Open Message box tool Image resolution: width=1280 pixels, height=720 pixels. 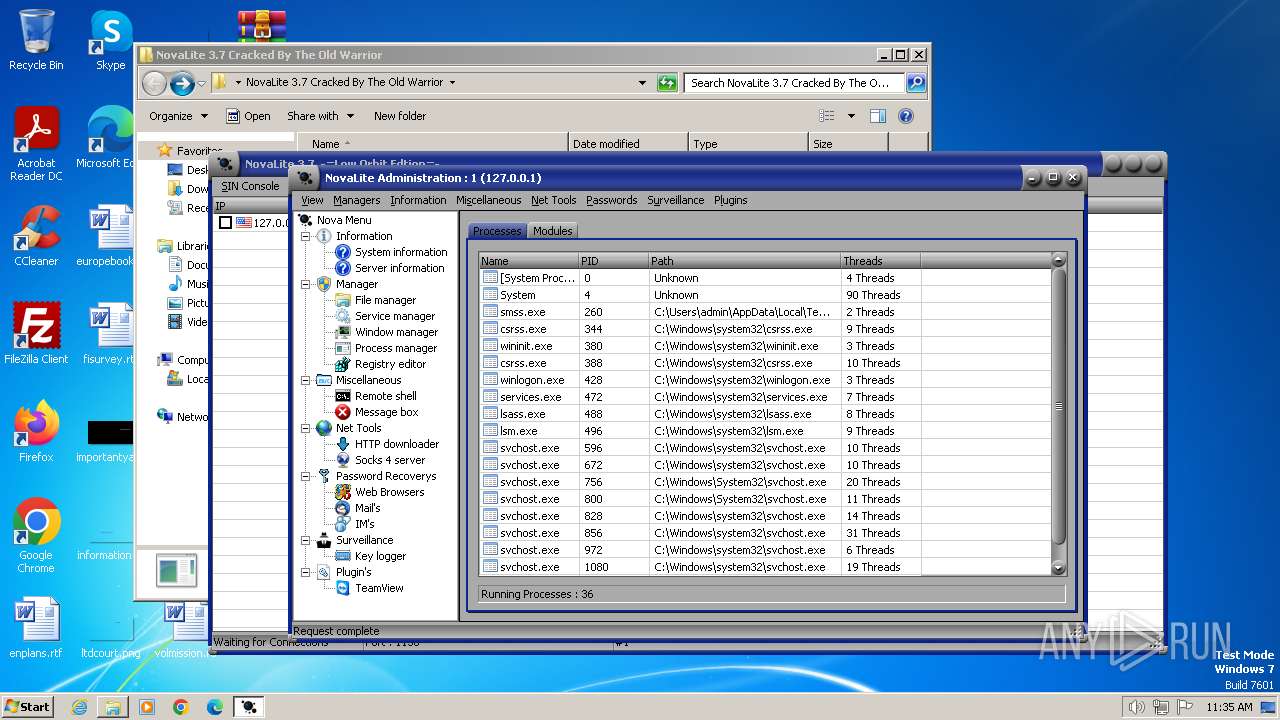[x=386, y=412]
